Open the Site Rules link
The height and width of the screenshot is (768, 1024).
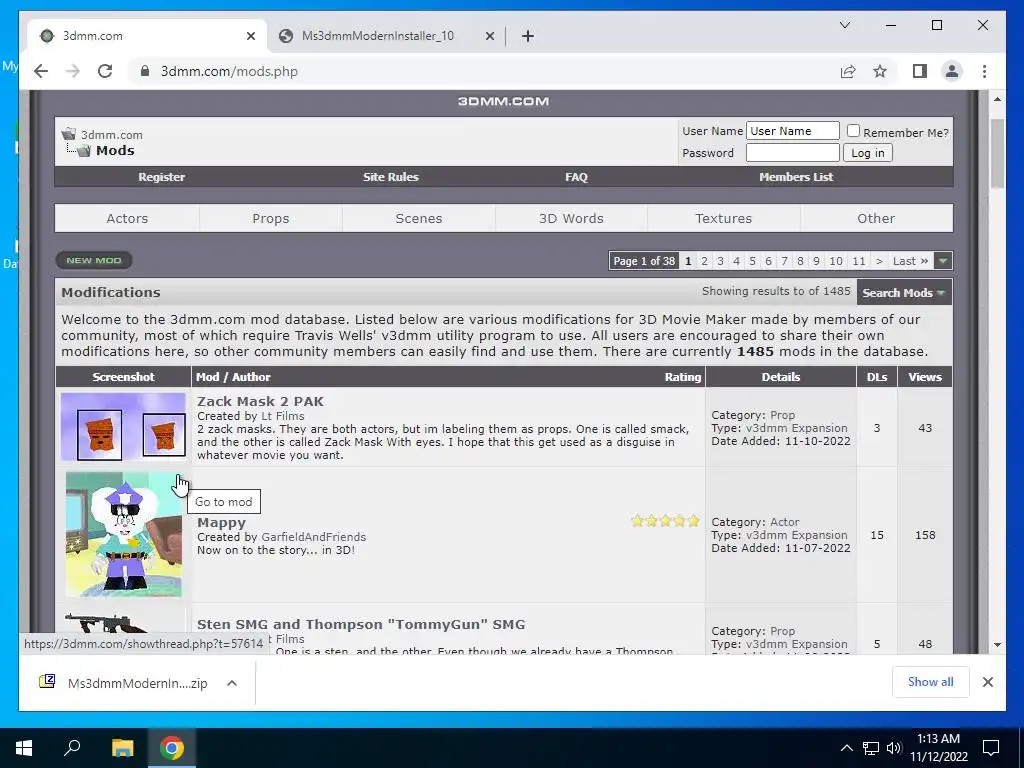pos(391,177)
